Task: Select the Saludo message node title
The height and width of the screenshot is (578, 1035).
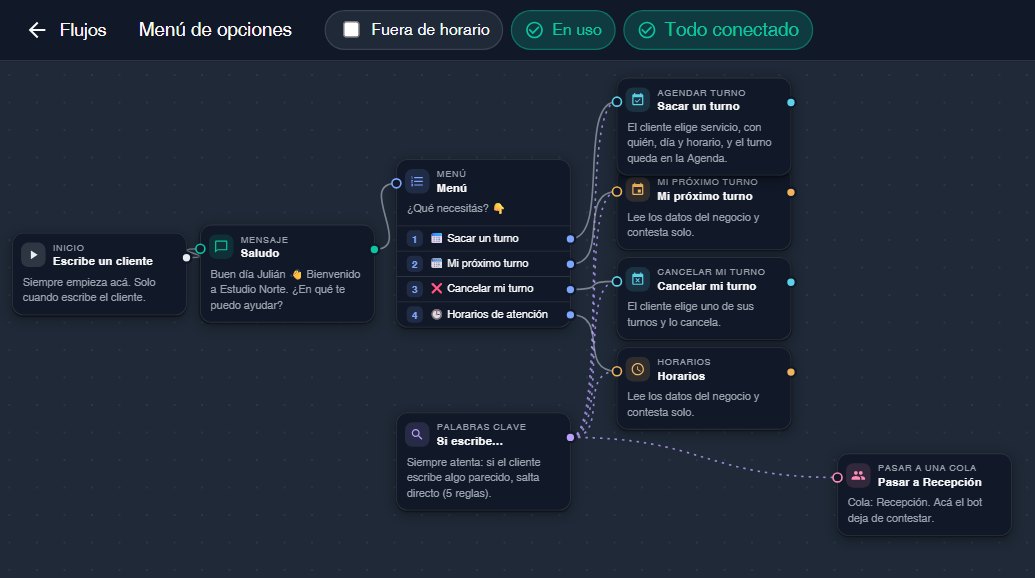Action: (259, 253)
